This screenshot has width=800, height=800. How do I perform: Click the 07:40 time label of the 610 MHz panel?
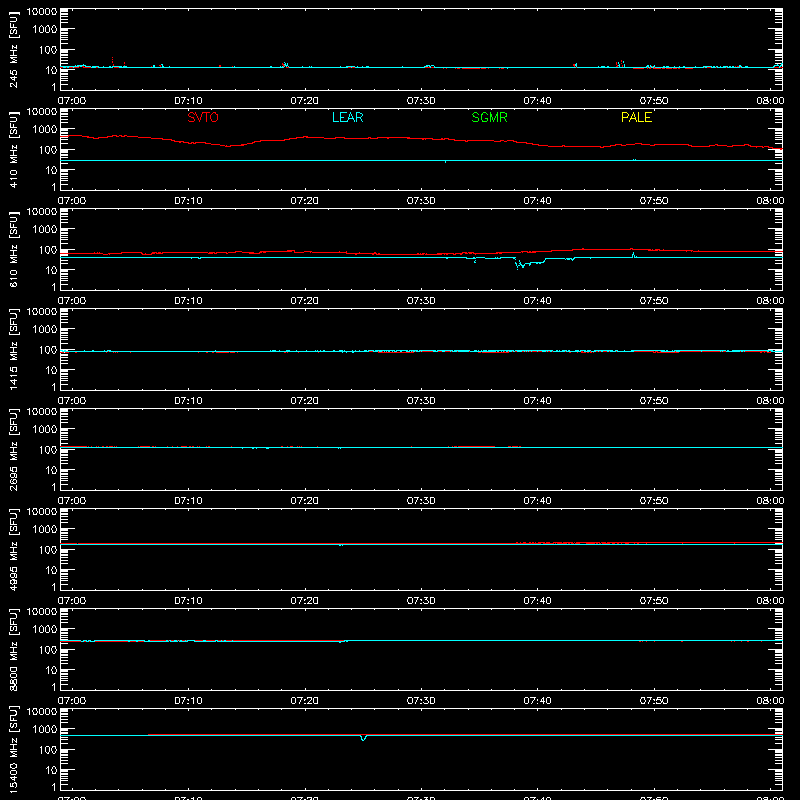[537, 301]
